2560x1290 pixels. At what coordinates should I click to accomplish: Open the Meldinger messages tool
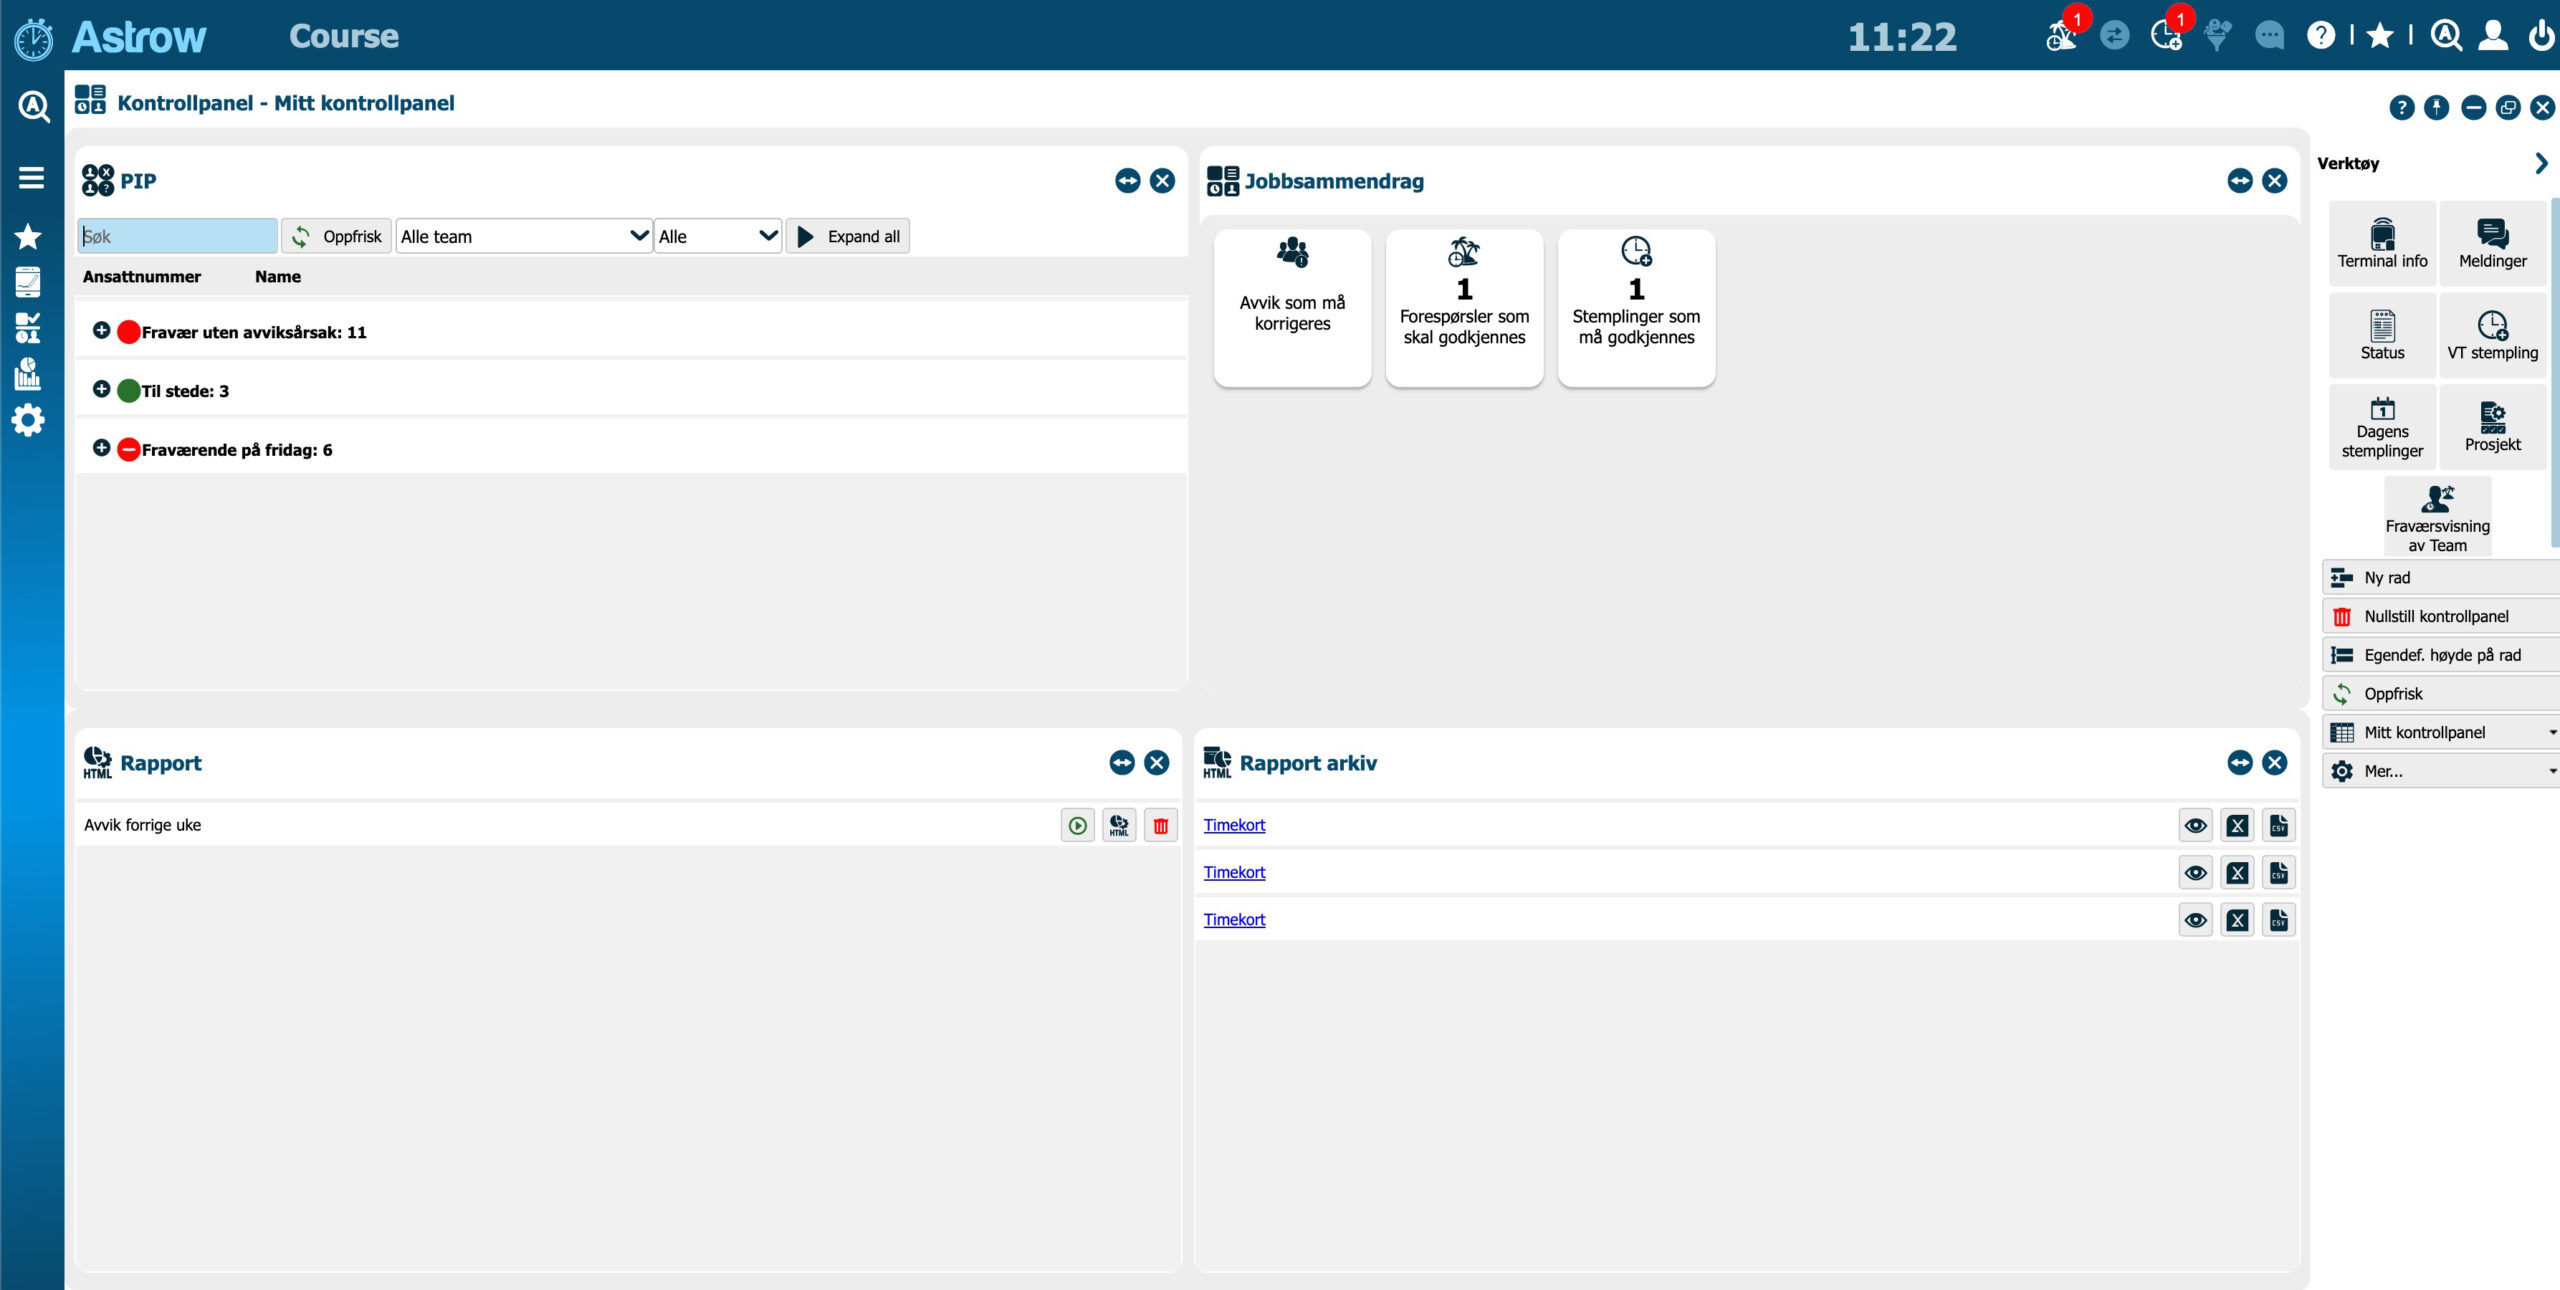[x=2491, y=243]
